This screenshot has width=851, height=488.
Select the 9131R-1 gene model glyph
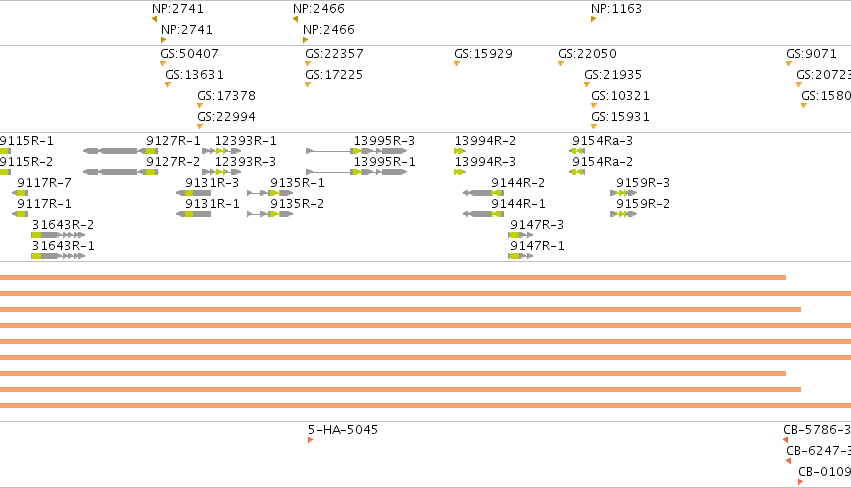[194, 214]
